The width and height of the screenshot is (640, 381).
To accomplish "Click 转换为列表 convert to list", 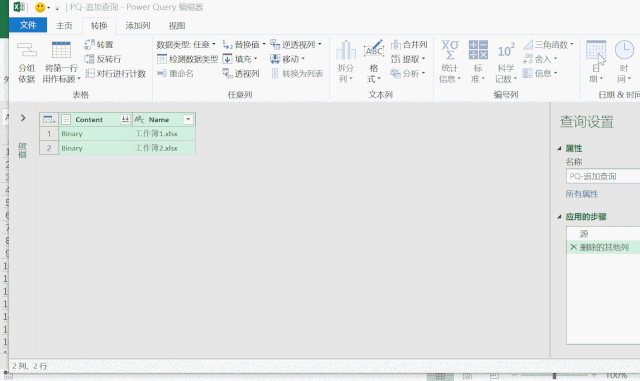I will 297,74.
